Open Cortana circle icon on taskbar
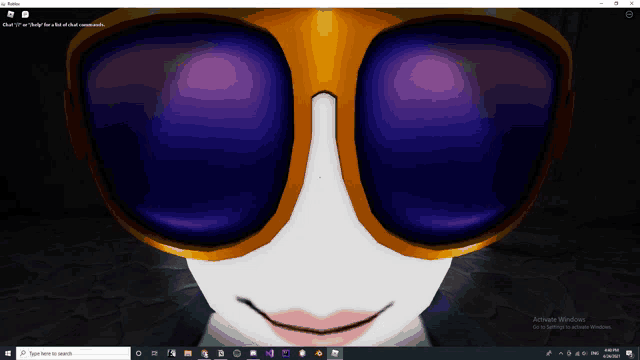Image resolution: width=640 pixels, height=360 pixels. point(139,353)
